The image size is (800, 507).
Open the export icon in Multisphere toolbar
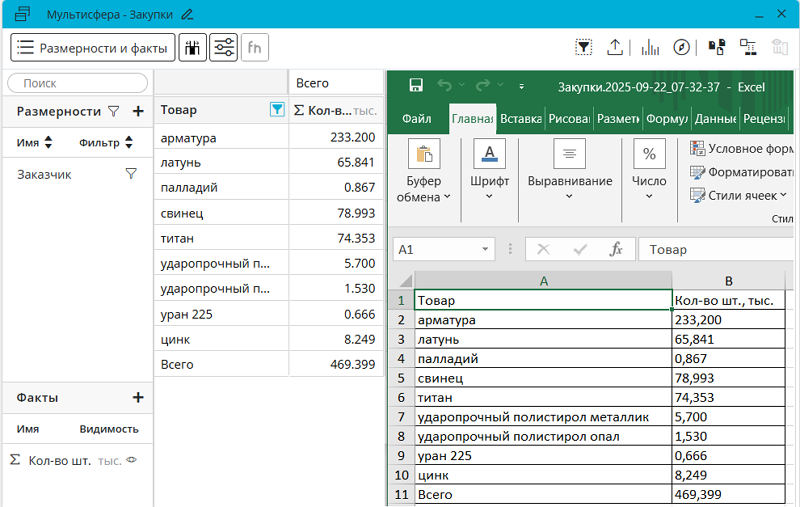coord(615,47)
